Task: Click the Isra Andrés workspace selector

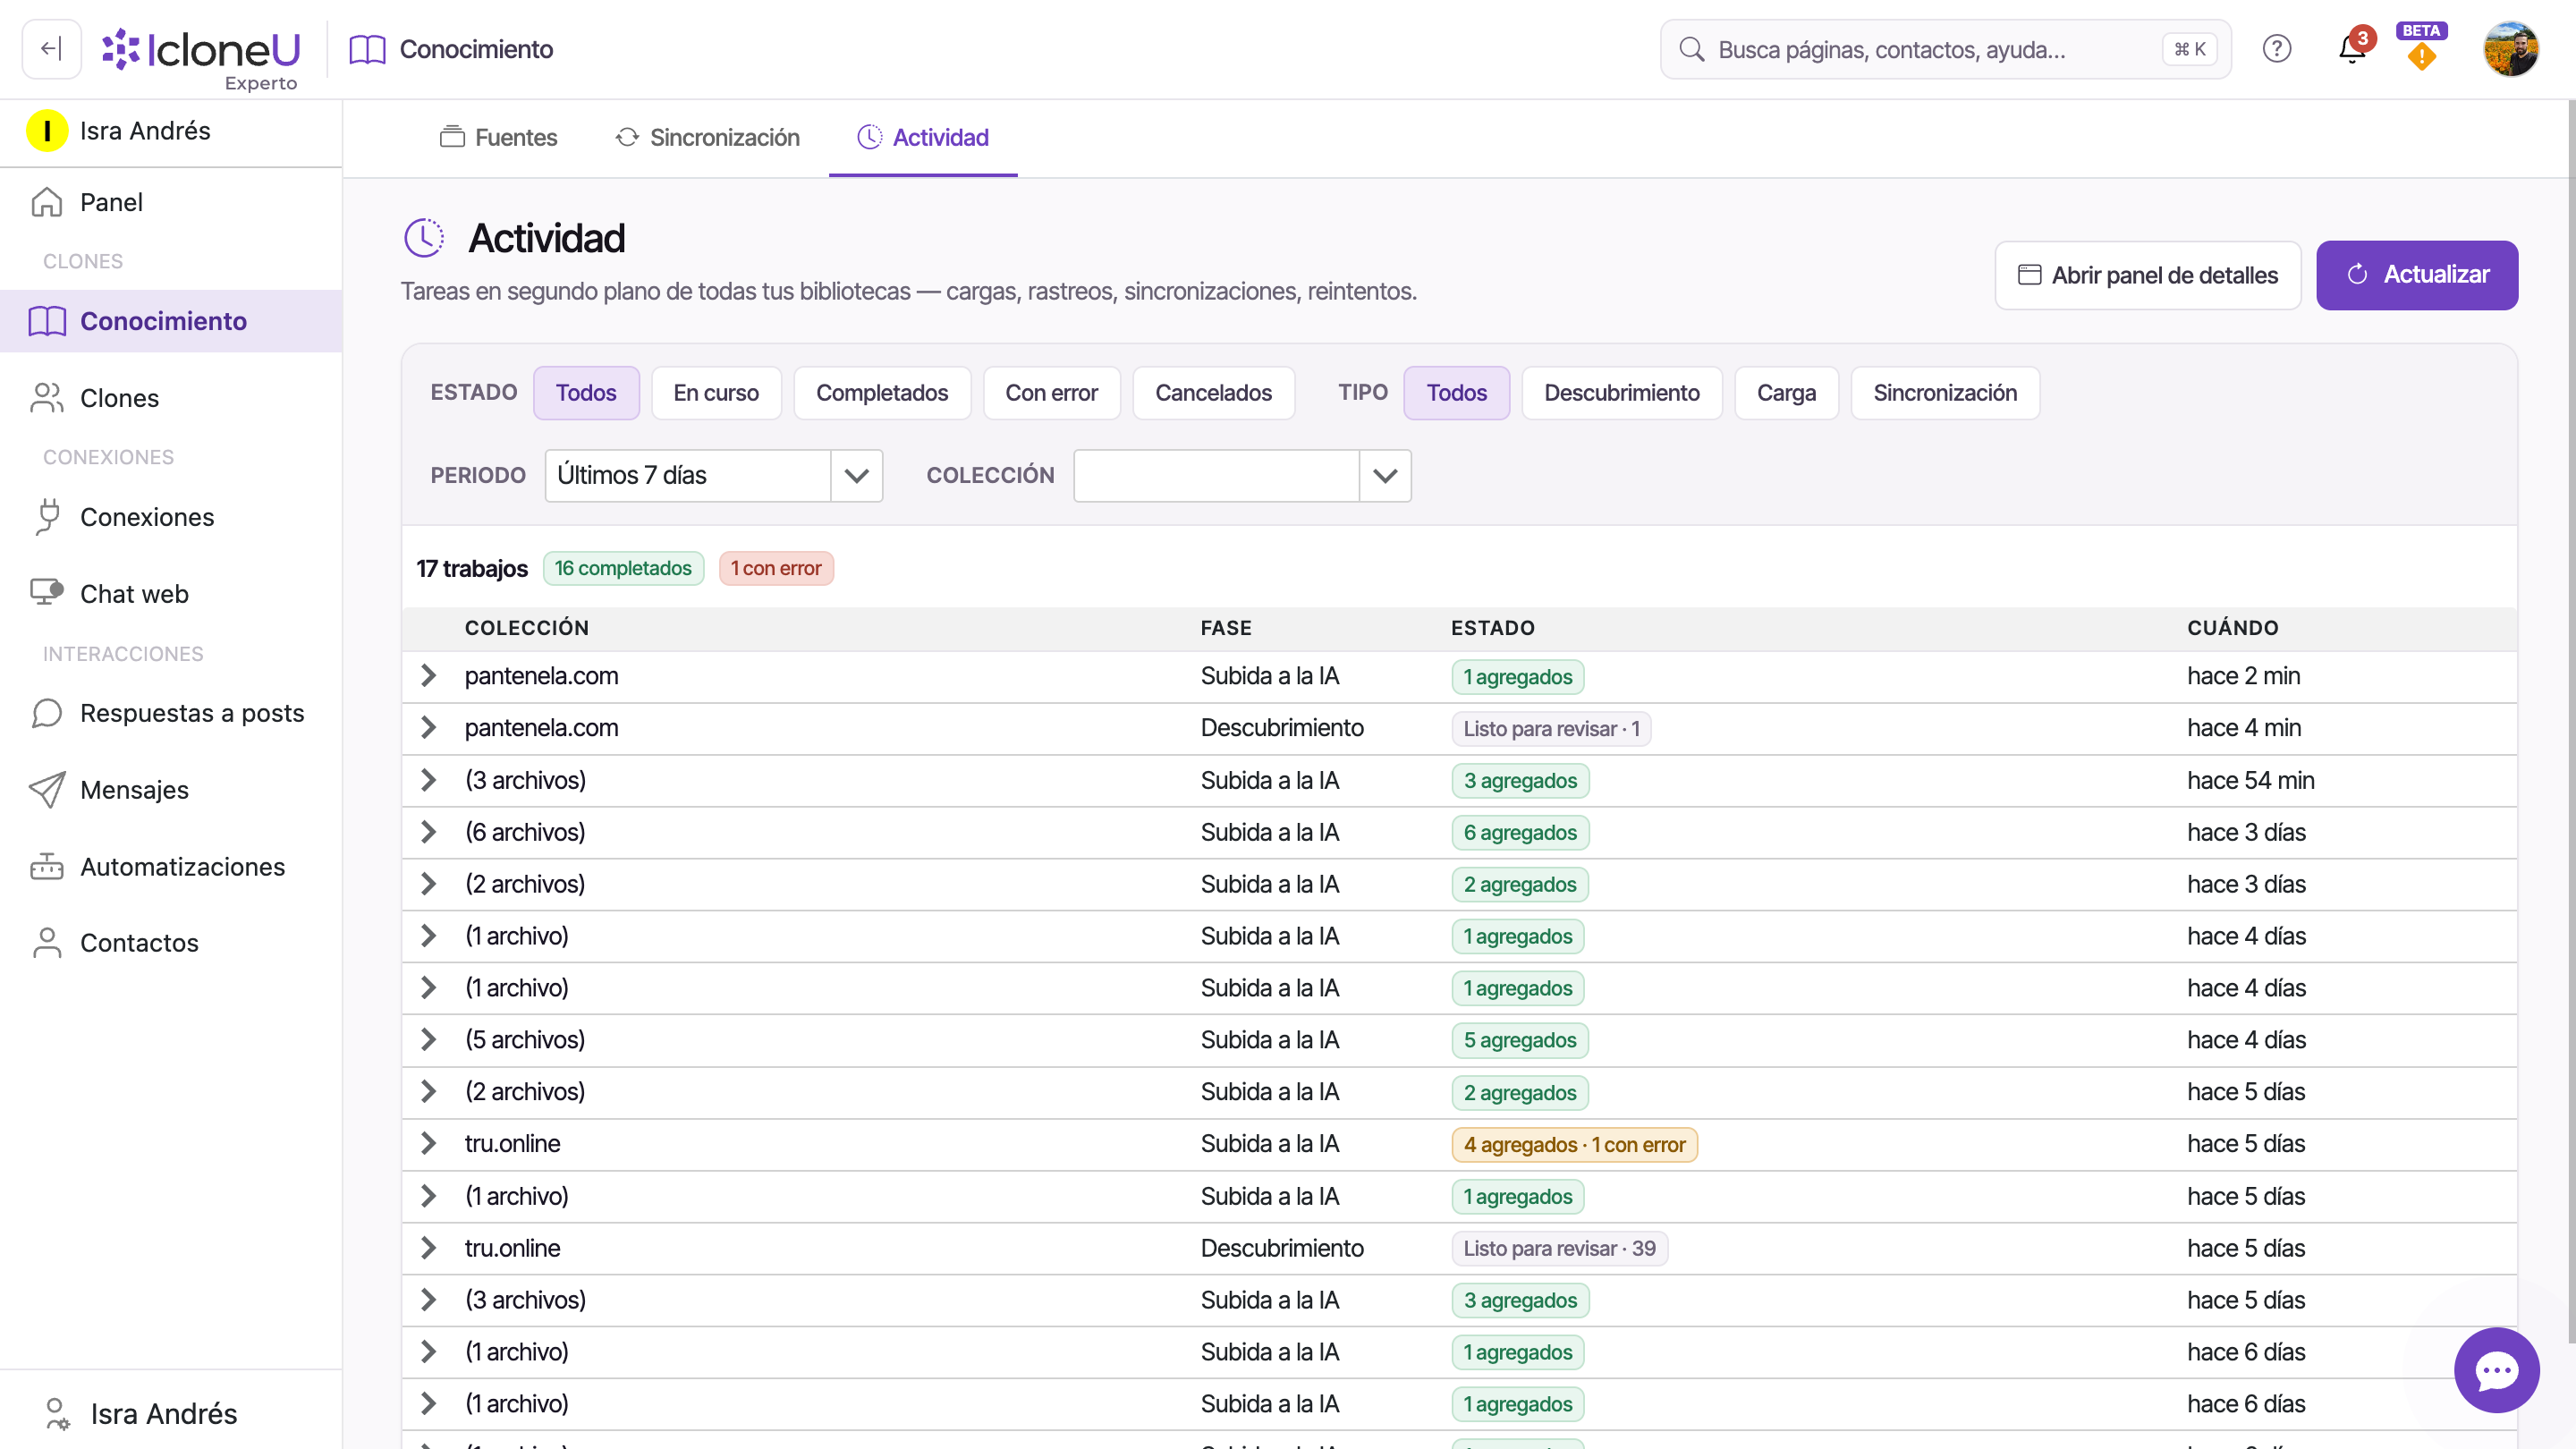Action: tap(171, 131)
